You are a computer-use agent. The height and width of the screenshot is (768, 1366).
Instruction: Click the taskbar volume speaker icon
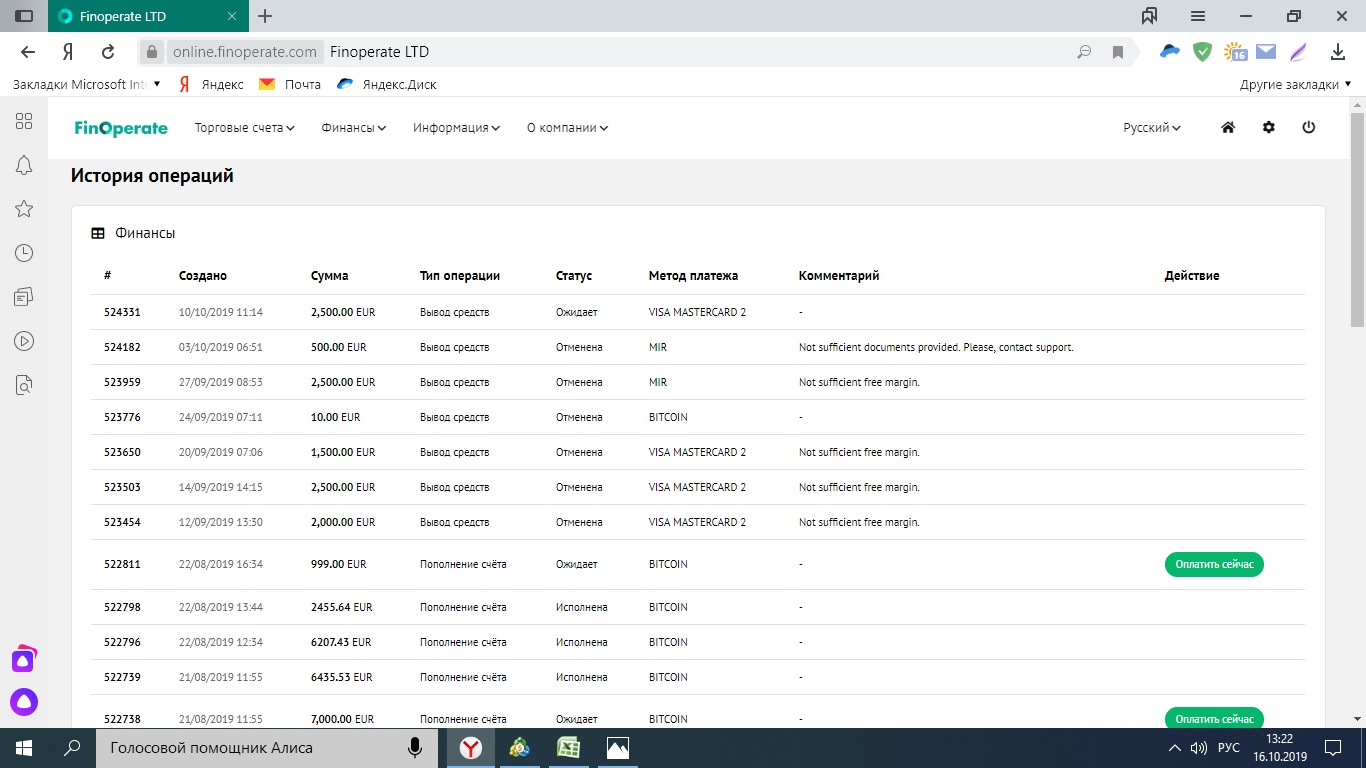click(1199, 747)
